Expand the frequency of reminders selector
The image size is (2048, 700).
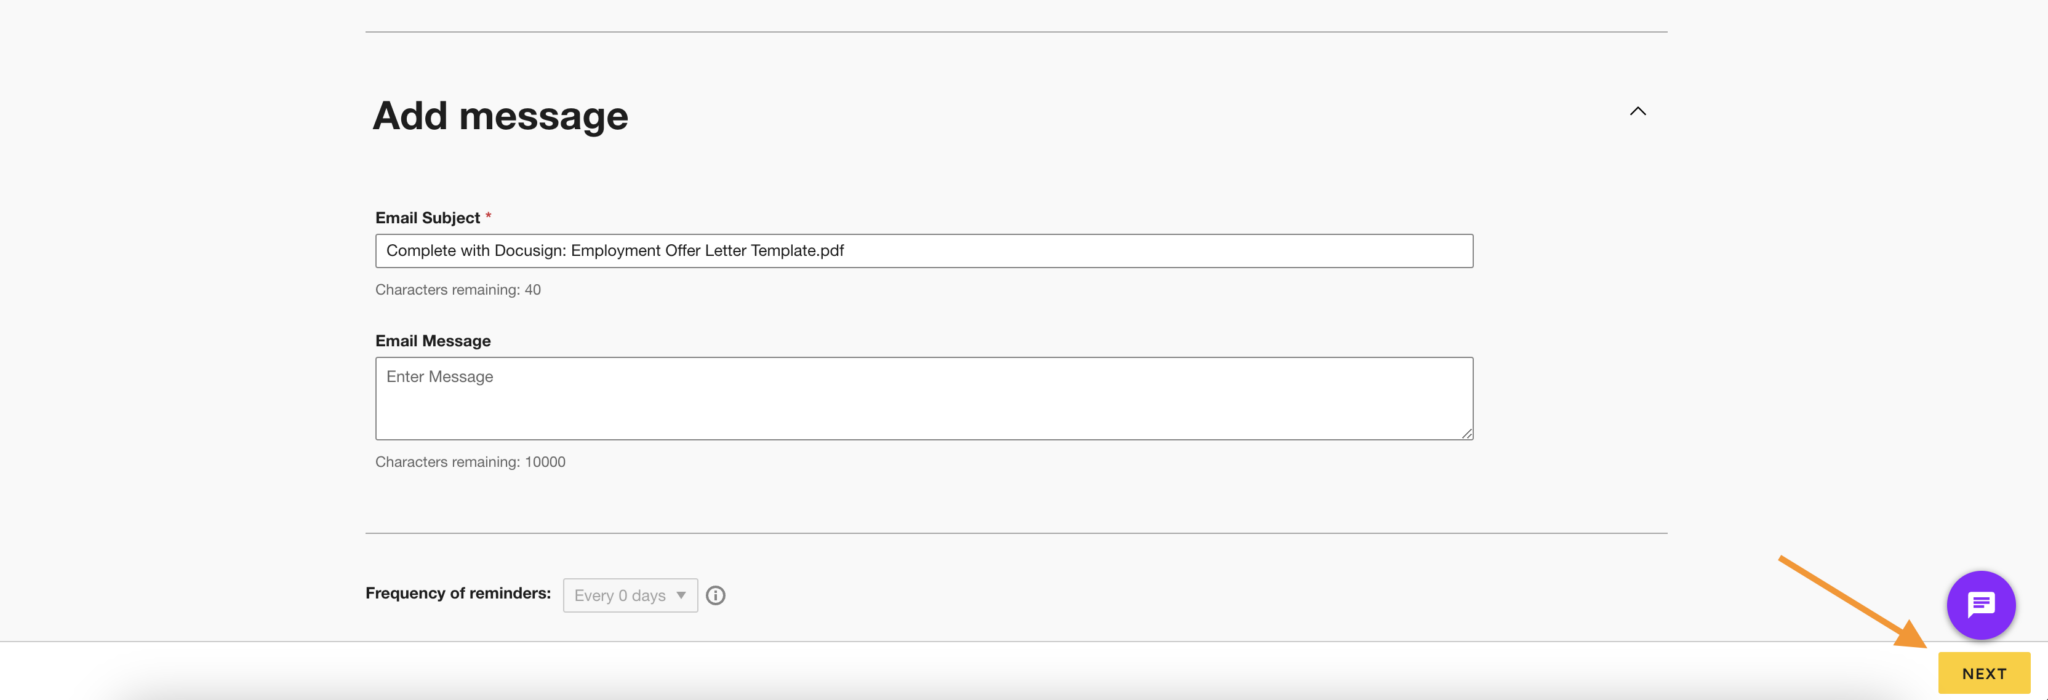tap(629, 595)
